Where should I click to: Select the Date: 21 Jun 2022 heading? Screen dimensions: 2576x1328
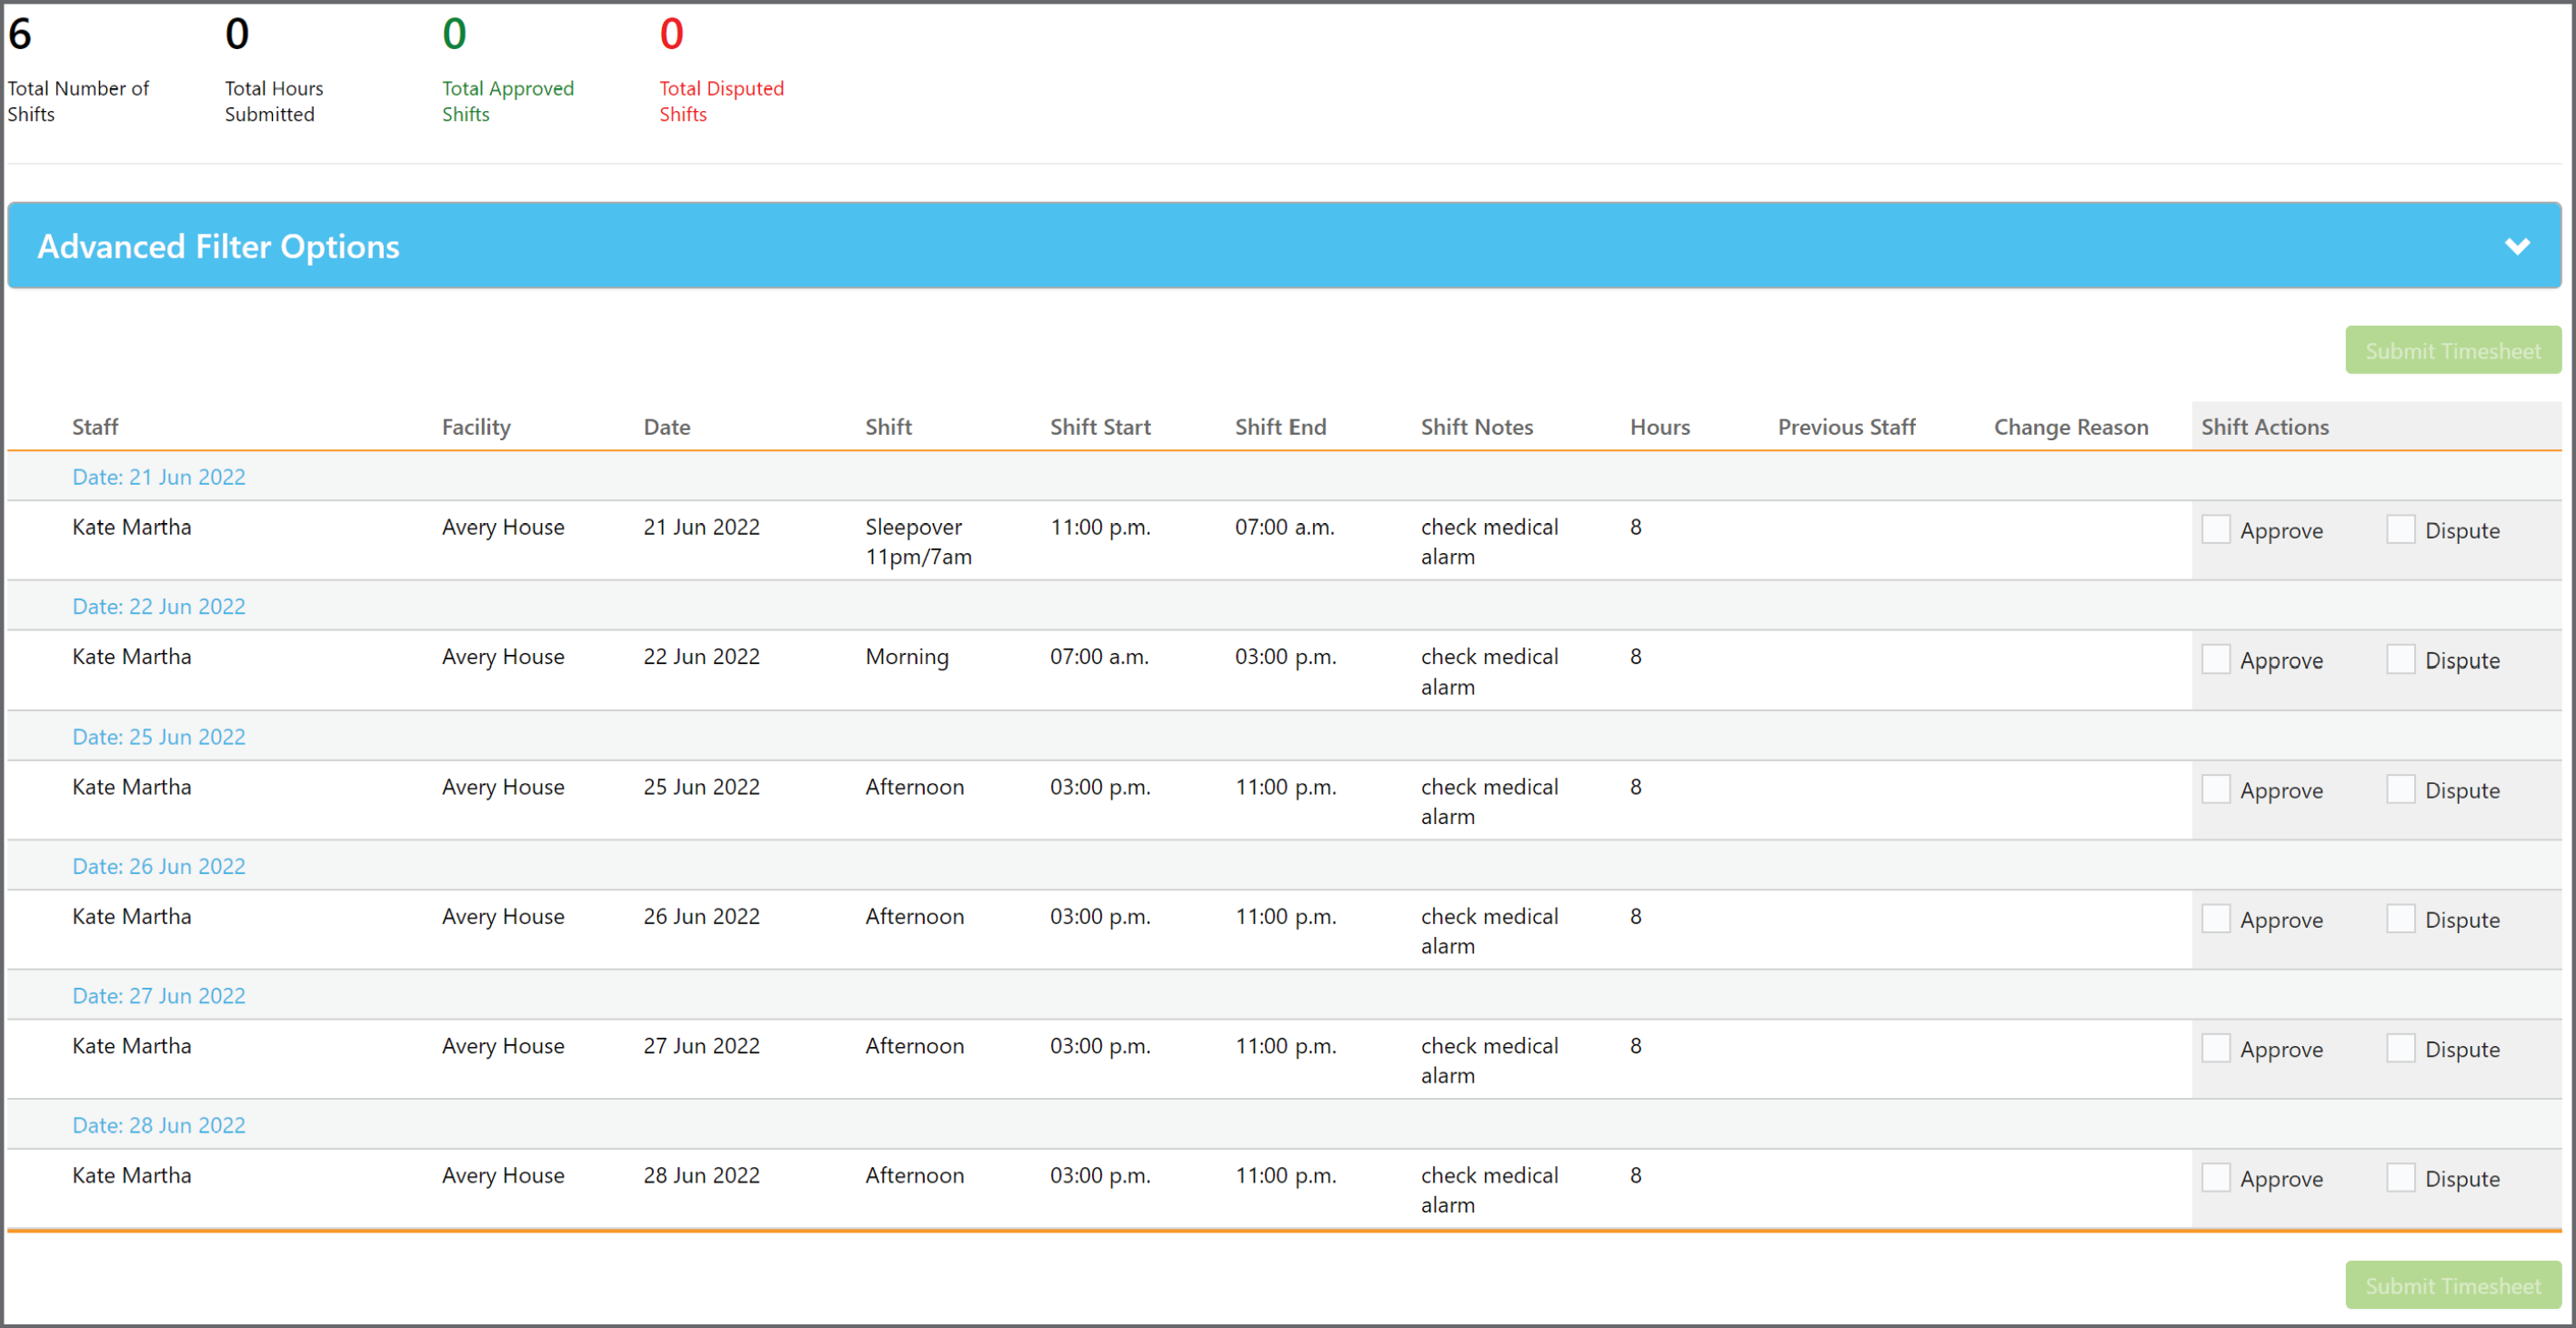[x=158, y=476]
